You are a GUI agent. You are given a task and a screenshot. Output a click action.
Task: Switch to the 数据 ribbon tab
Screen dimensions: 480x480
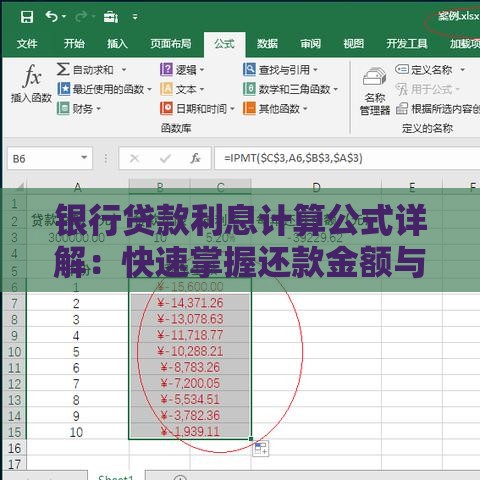click(x=267, y=44)
